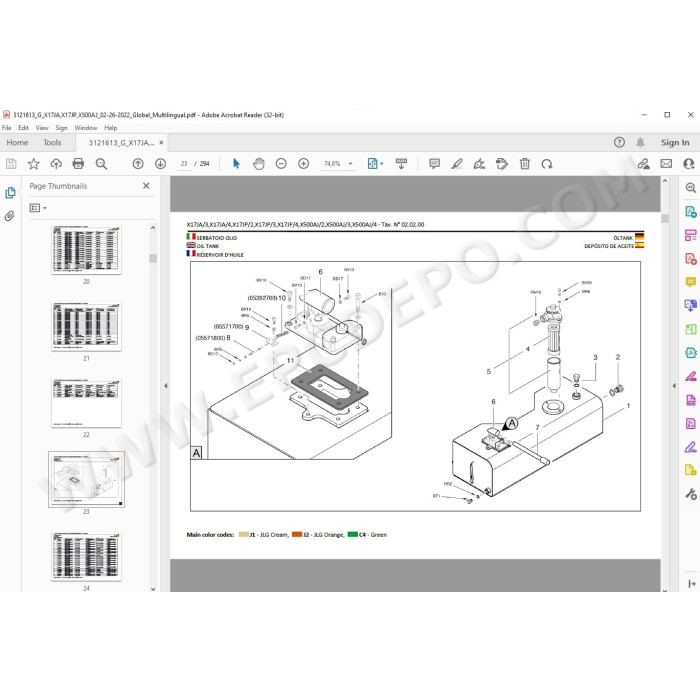The image size is (700, 700).
Task: Open the Help menu
Action: [x=111, y=128]
